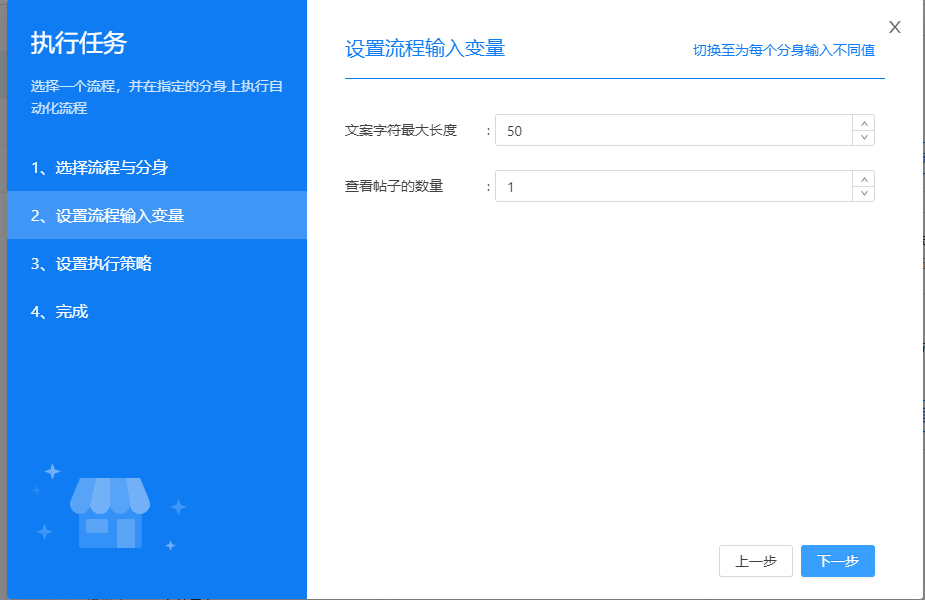Decrease 查看帖子的数量 with down arrow
Viewport: 925px width, 600px height.
(x=864, y=194)
